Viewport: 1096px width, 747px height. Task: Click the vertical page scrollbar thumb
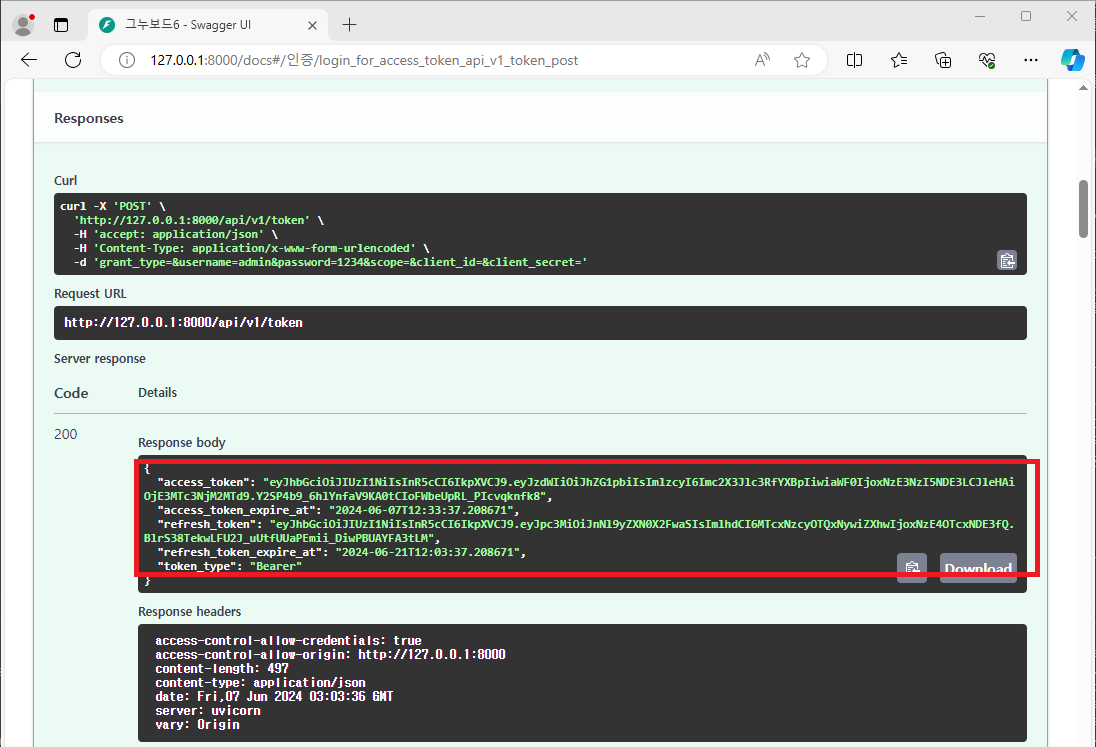coord(1084,208)
